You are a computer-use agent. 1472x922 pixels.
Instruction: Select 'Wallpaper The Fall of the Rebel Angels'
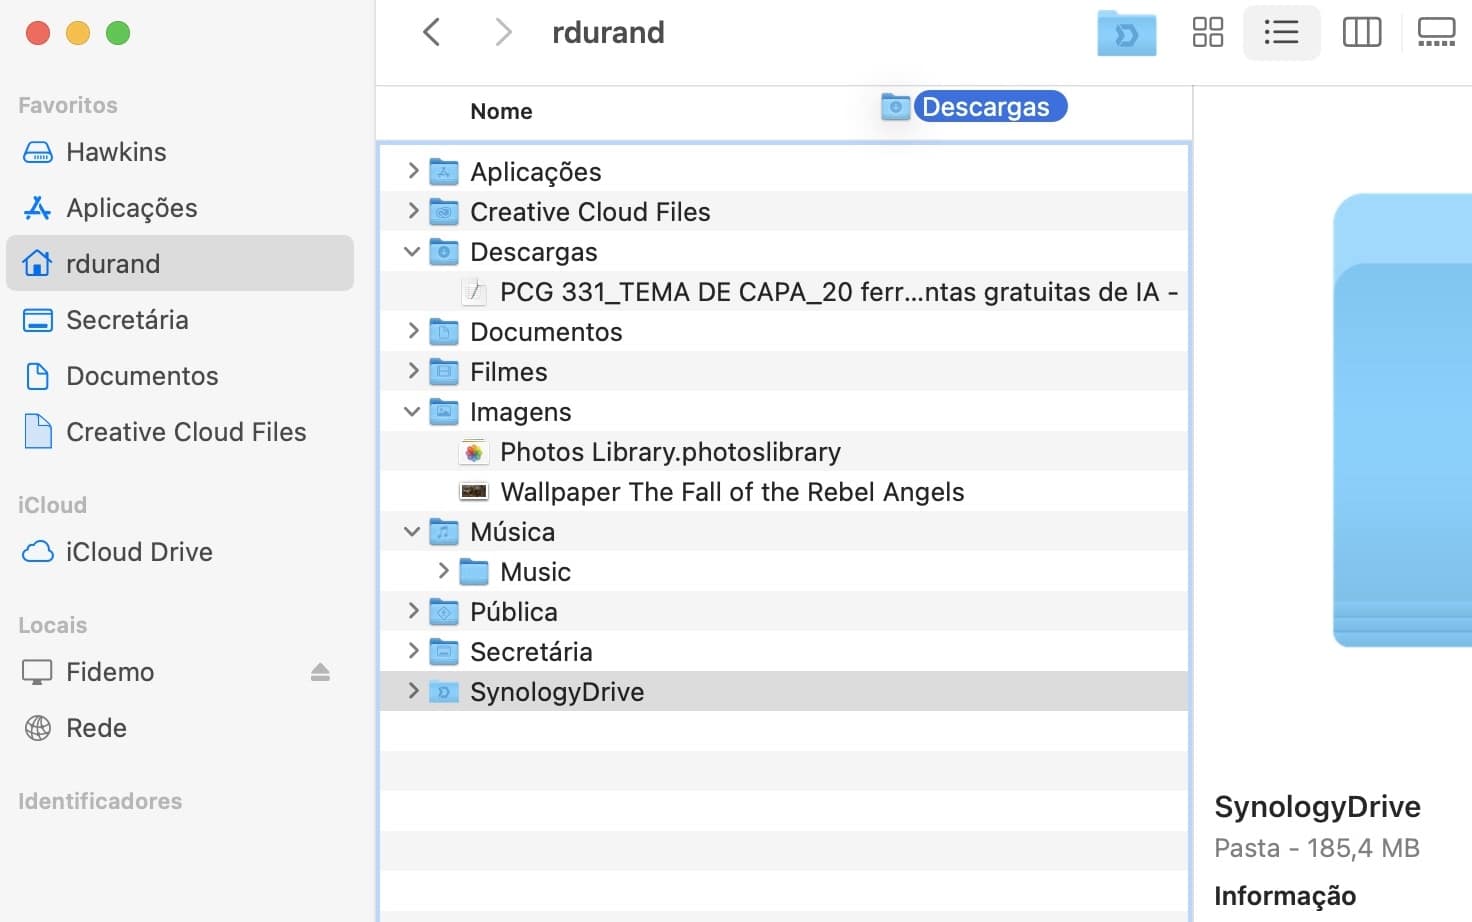click(732, 492)
